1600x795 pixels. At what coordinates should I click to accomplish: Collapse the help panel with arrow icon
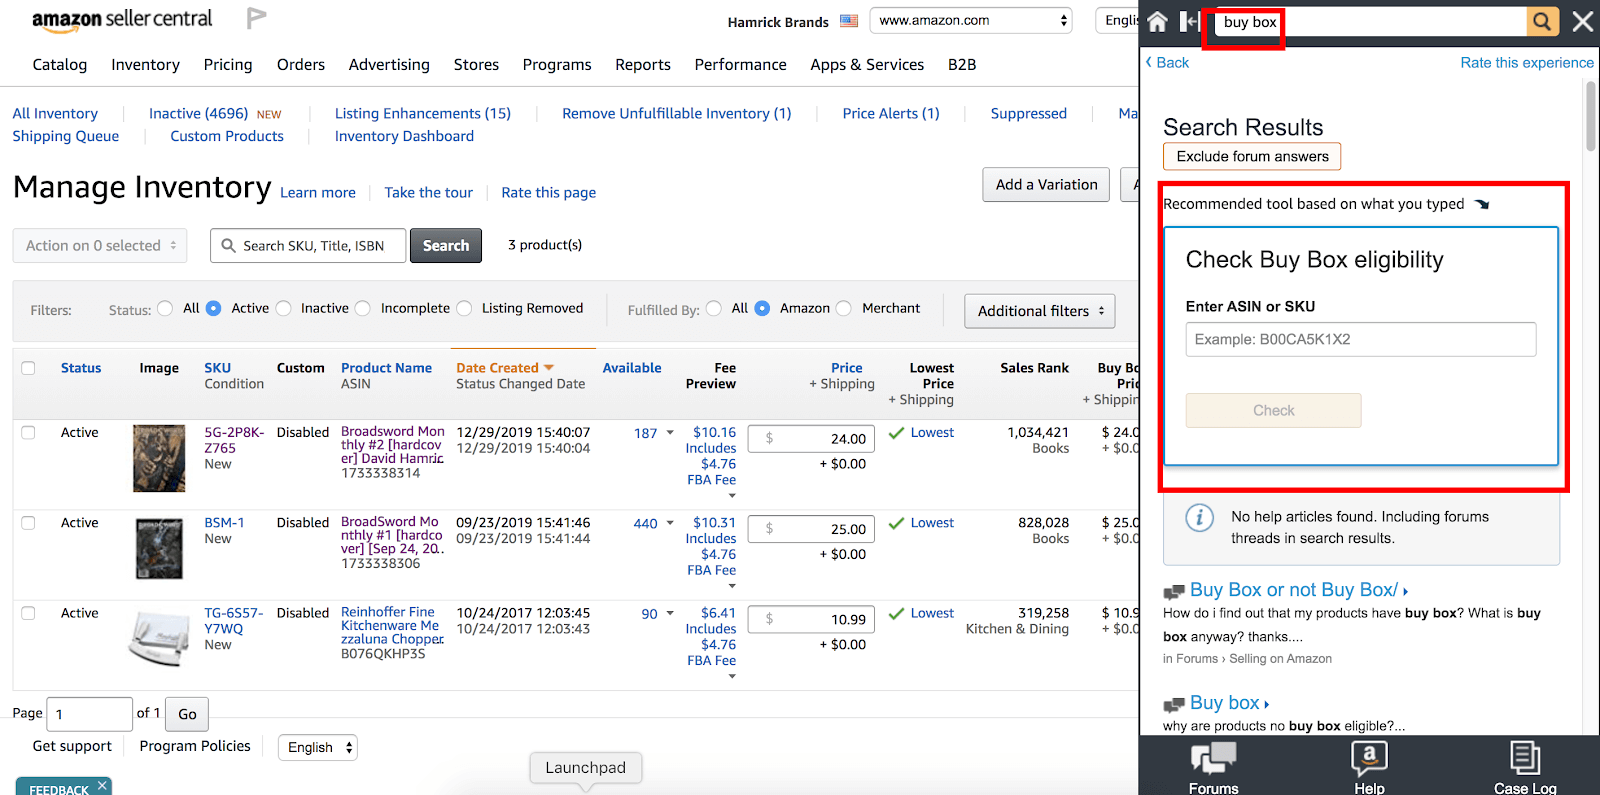[x=1189, y=21]
